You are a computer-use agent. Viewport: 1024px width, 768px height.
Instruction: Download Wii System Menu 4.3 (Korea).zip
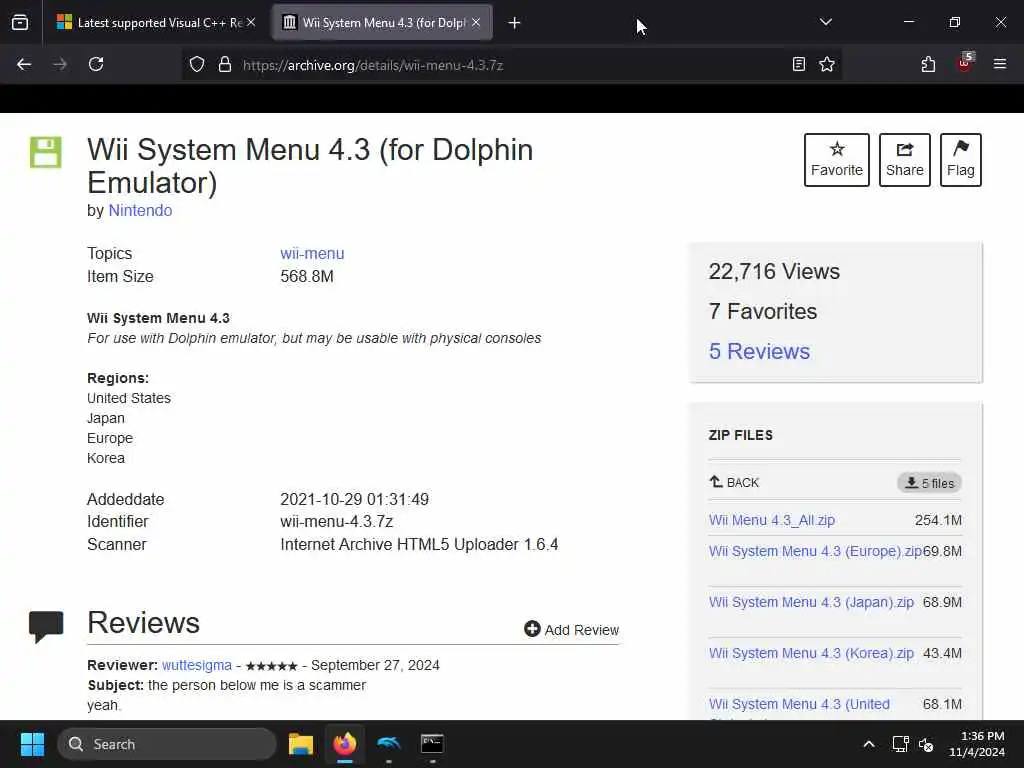point(811,653)
